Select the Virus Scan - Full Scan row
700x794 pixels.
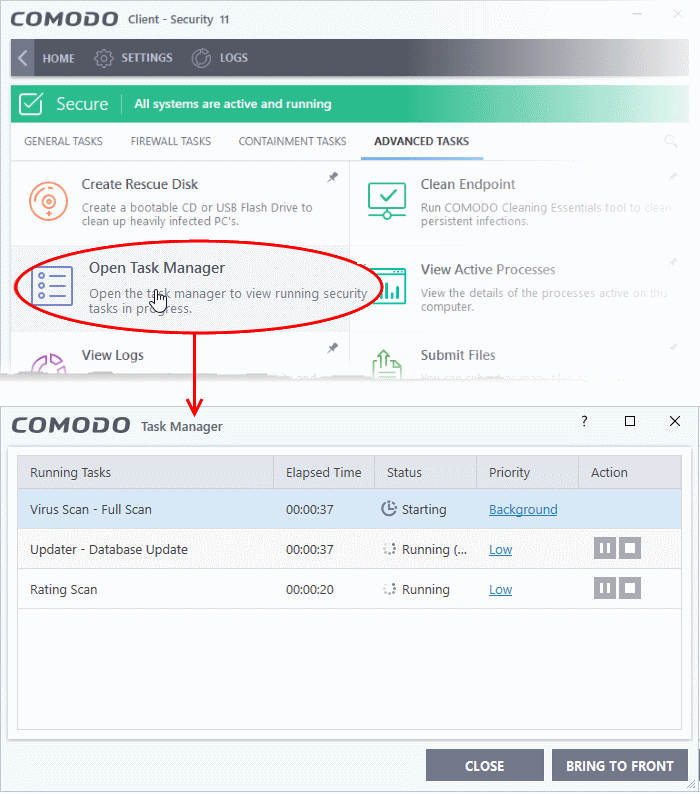(349, 509)
